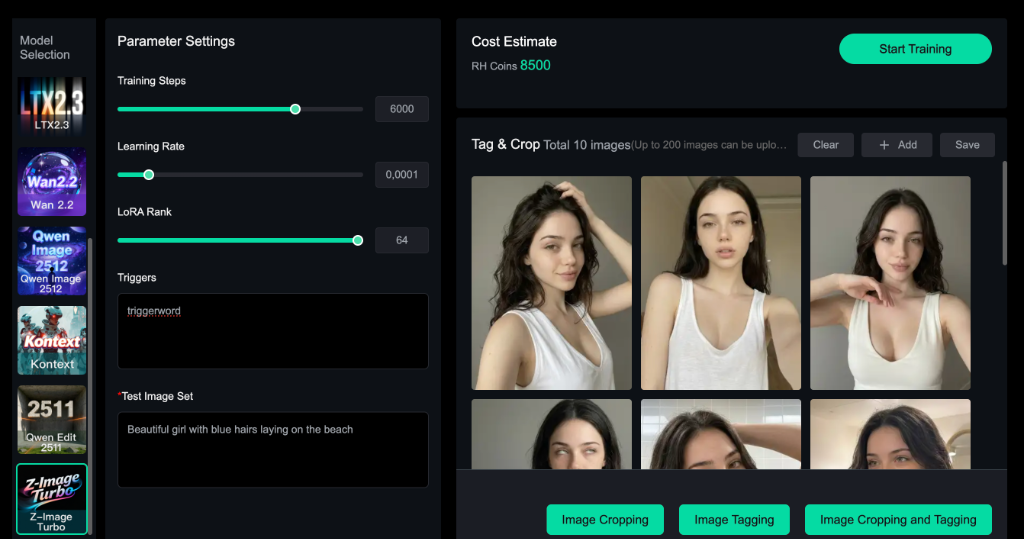Image resolution: width=1024 pixels, height=539 pixels.
Task: Clear all uploaded images
Action: pos(825,145)
